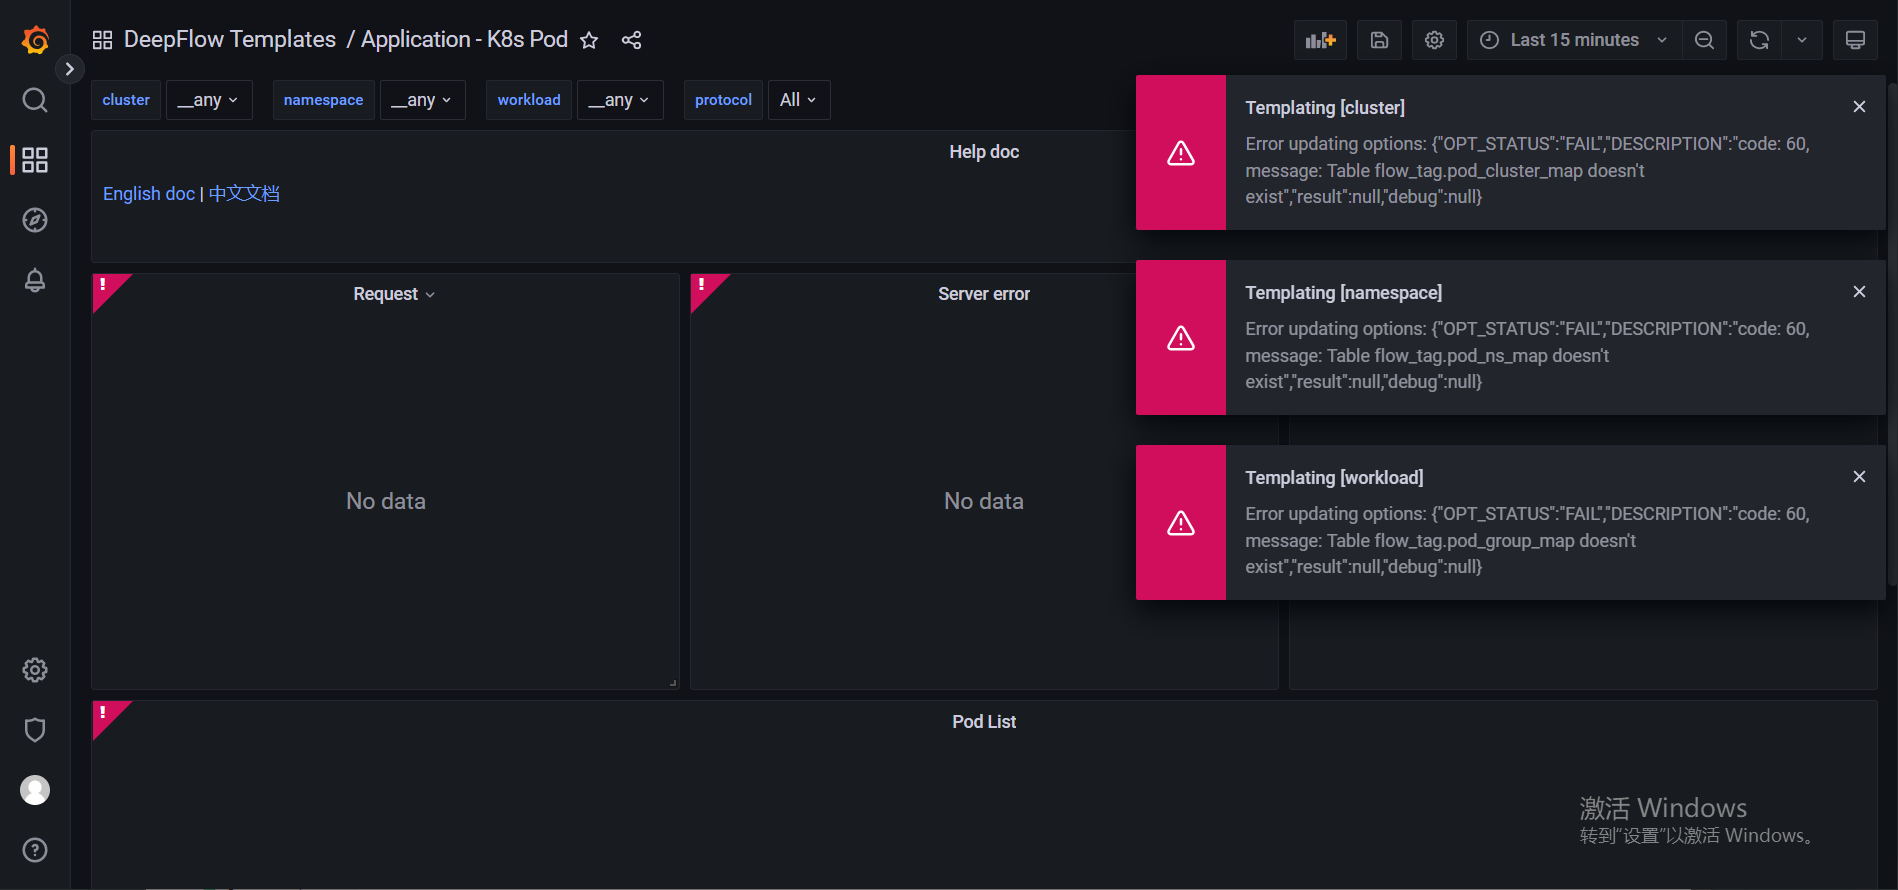
Task: Click the Help doc panel title
Action: tap(984, 152)
